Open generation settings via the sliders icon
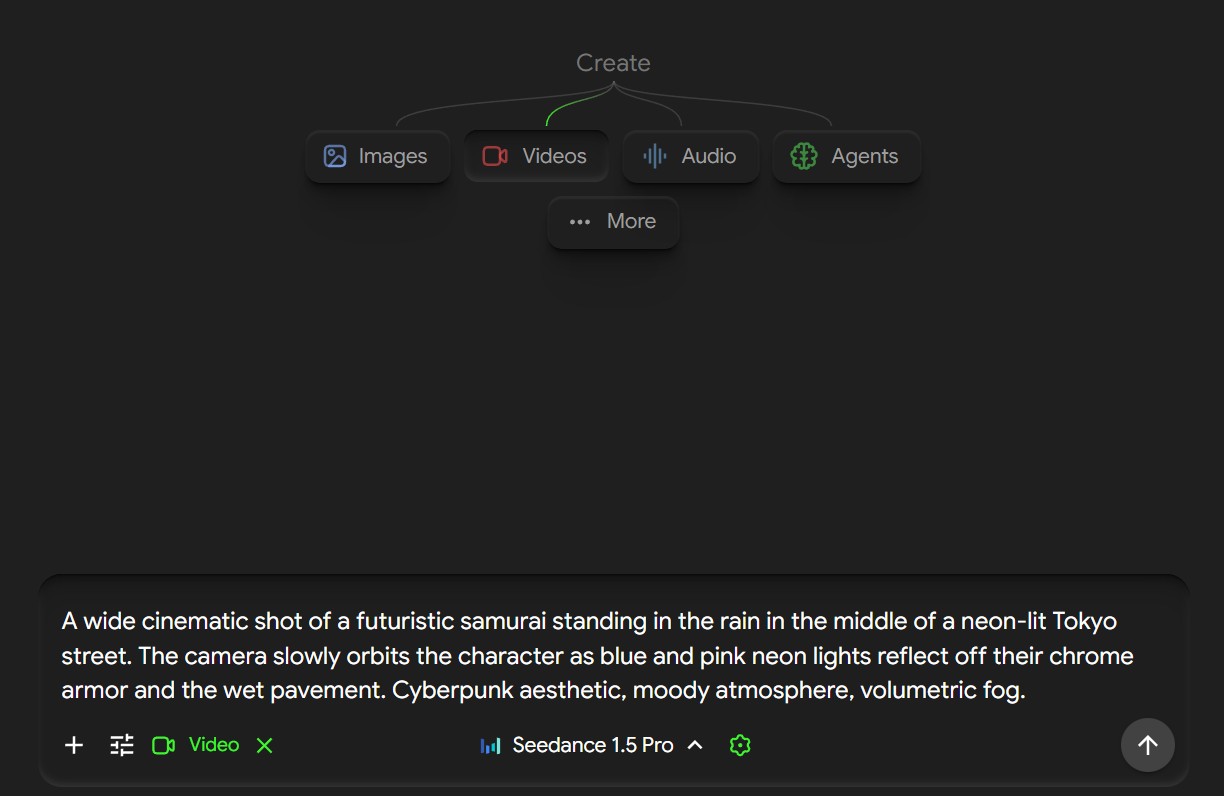The height and width of the screenshot is (796, 1224). 120,745
